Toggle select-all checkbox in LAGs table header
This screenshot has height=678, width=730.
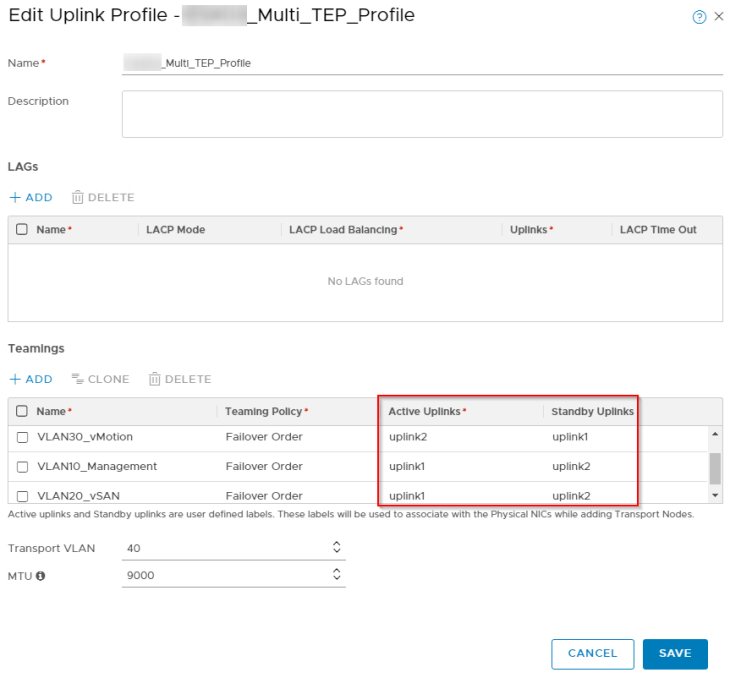click(x=22, y=229)
